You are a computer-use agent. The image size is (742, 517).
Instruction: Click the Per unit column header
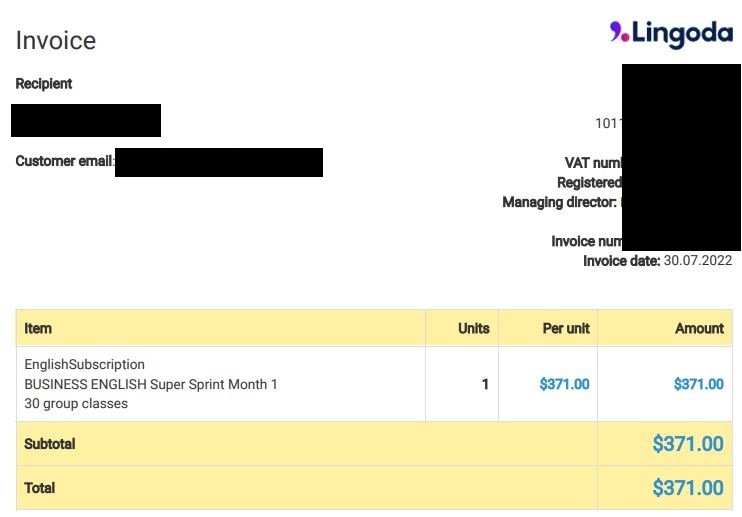[566, 328]
